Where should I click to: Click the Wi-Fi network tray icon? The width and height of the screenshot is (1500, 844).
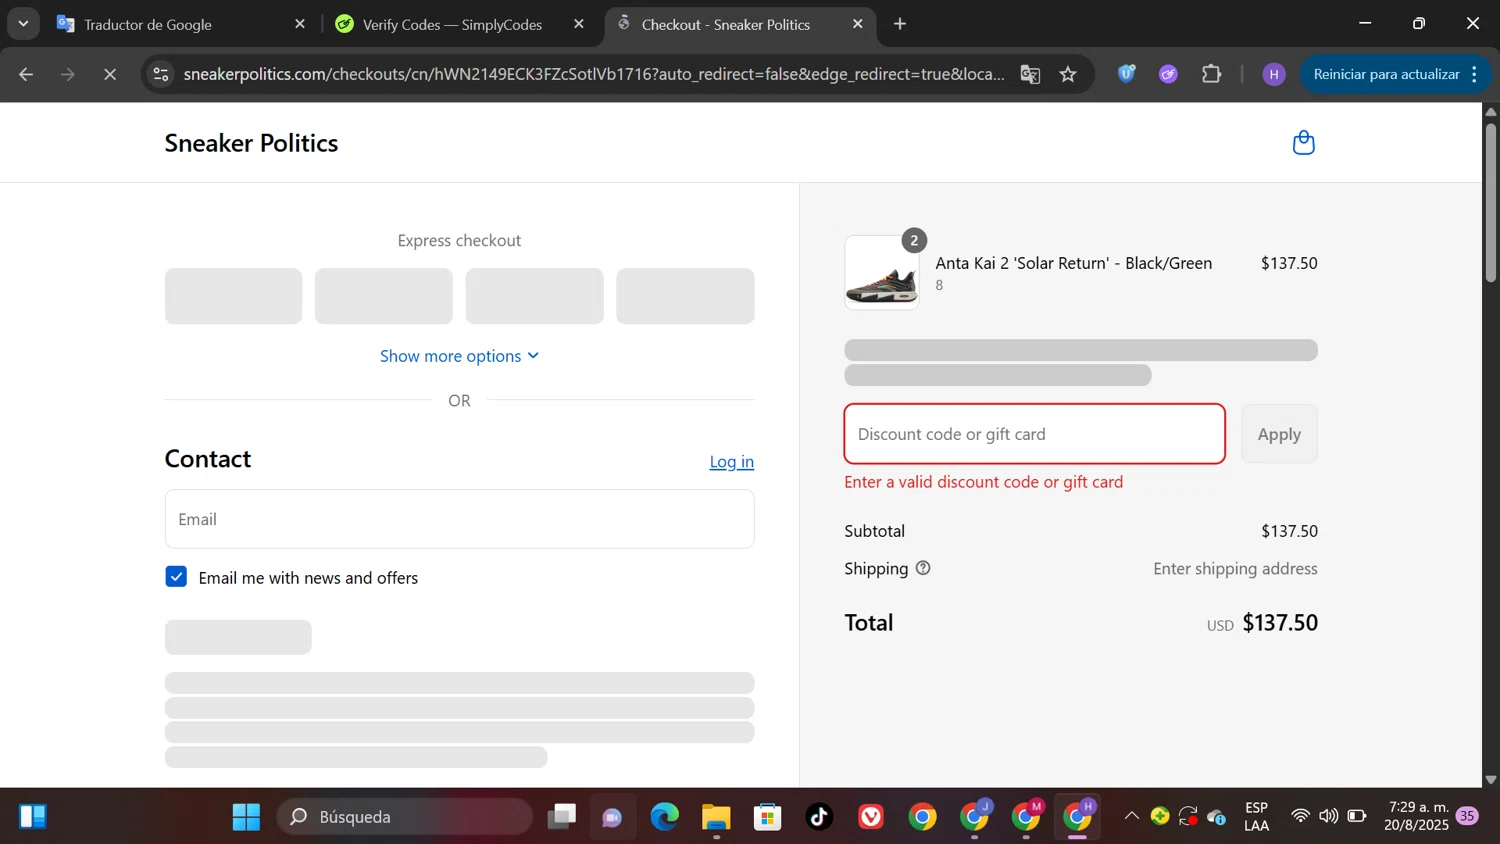tap(1300, 816)
